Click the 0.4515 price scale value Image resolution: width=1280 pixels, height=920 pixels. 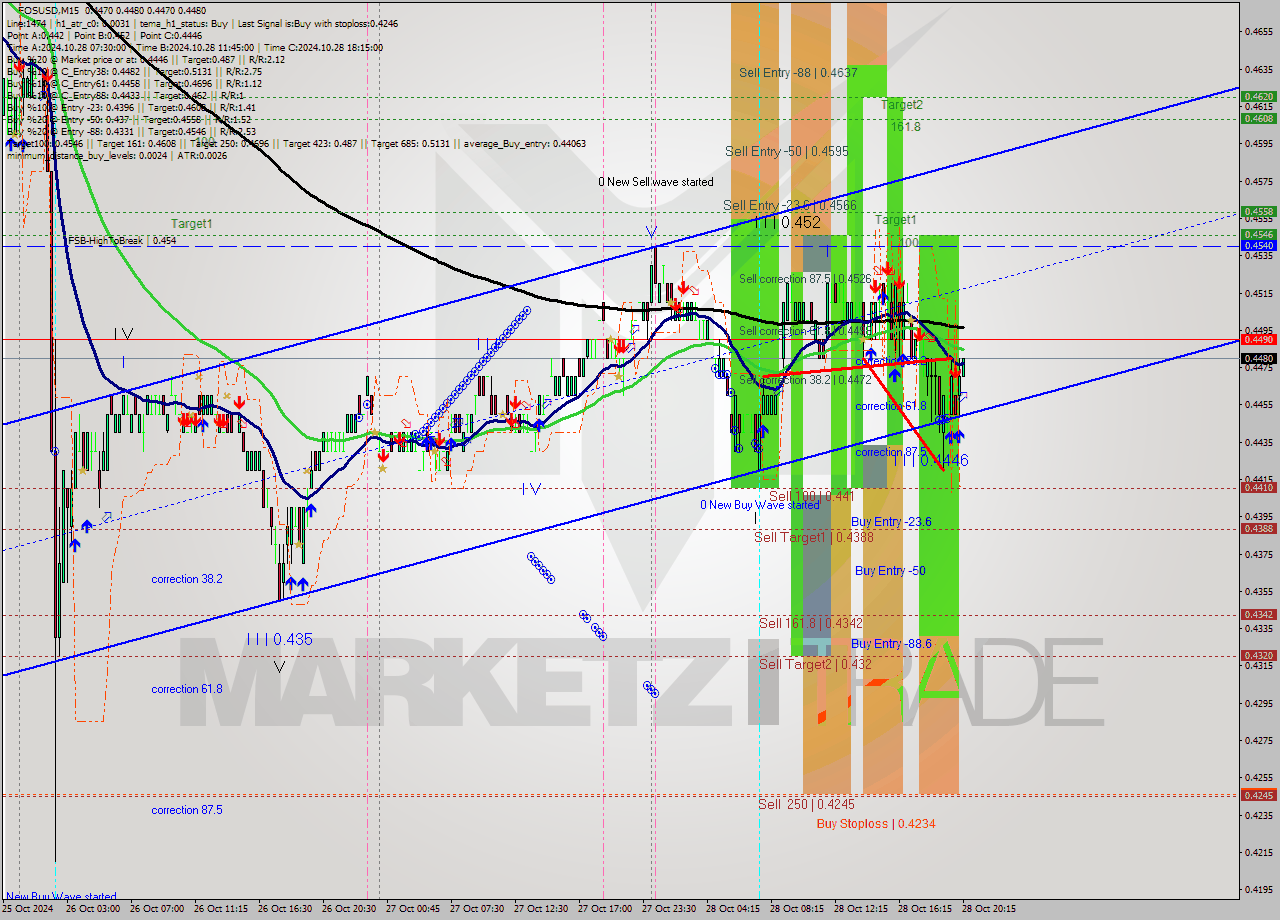coord(1258,294)
